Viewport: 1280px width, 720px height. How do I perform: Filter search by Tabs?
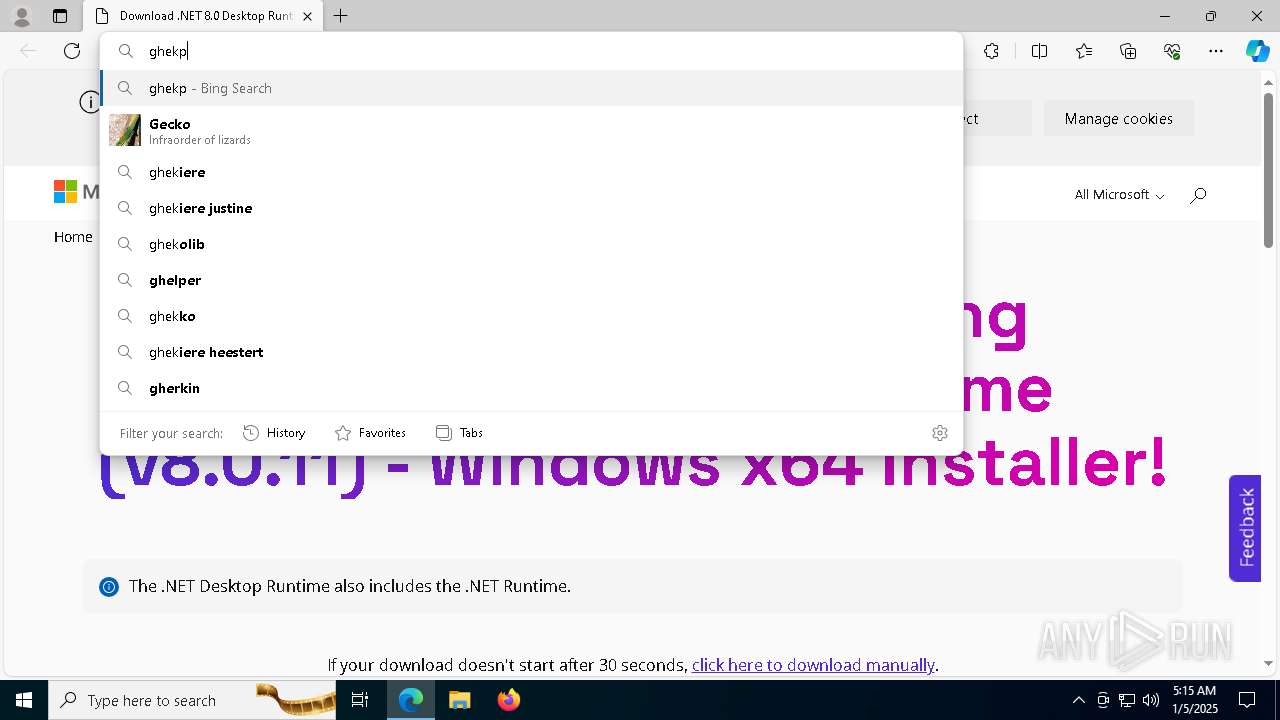tap(460, 433)
